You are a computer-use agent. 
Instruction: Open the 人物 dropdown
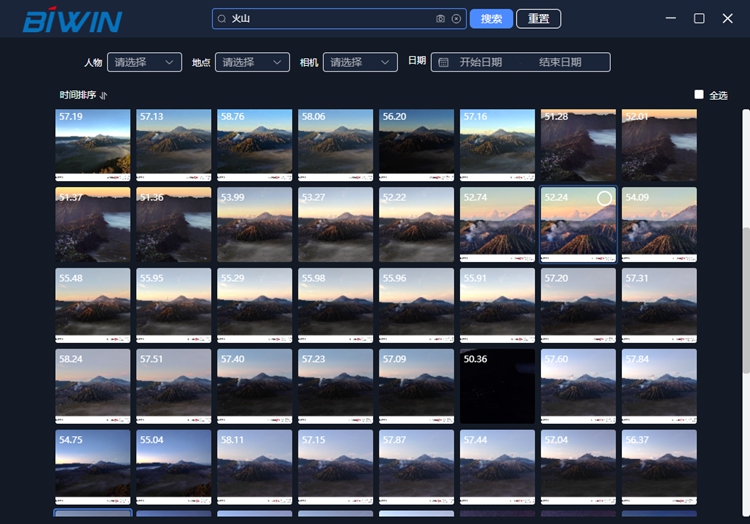[x=144, y=62]
